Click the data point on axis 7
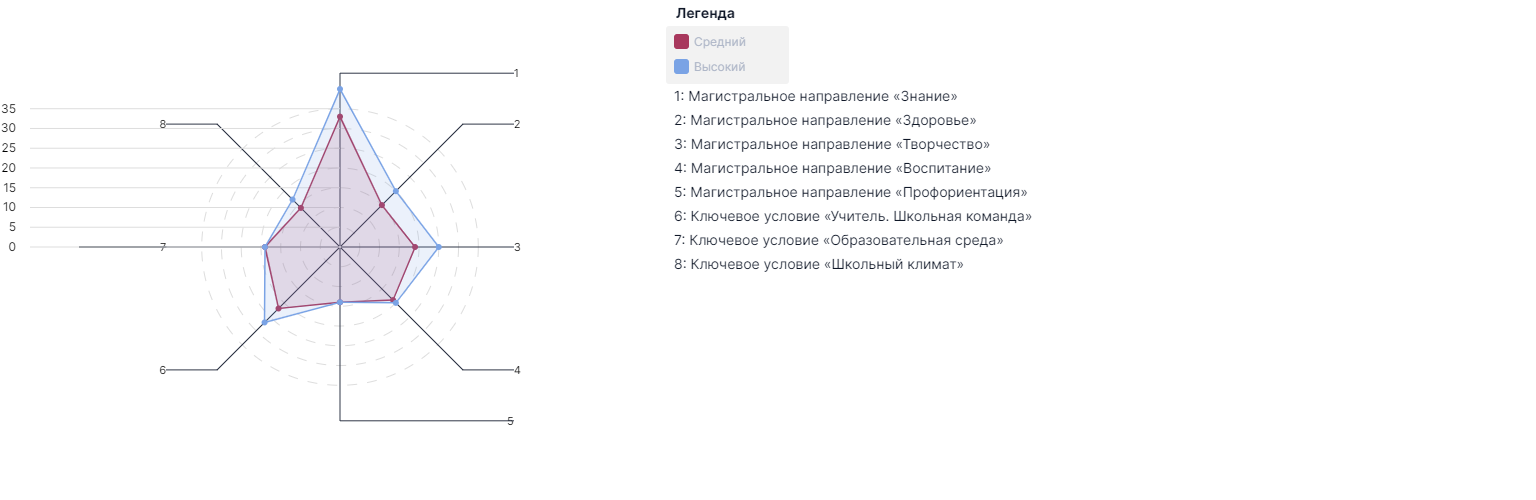This screenshot has width=1536, height=500. (265, 247)
